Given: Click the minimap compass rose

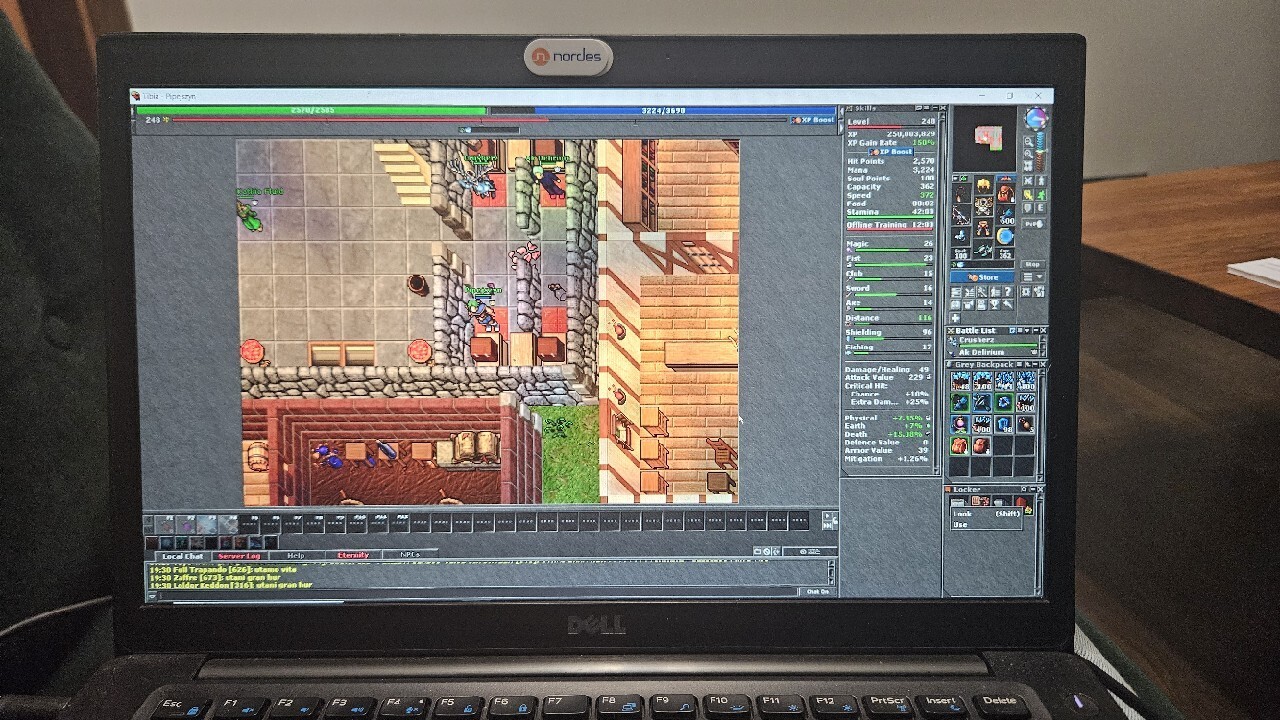Looking at the screenshot, I should 1037,120.
